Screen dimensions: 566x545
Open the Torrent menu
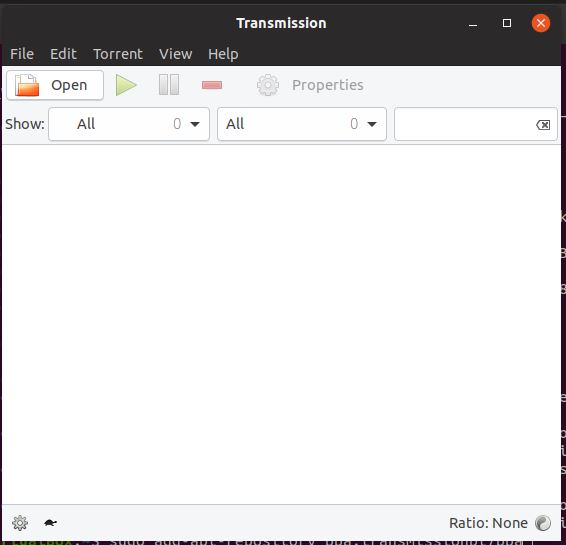click(118, 54)
